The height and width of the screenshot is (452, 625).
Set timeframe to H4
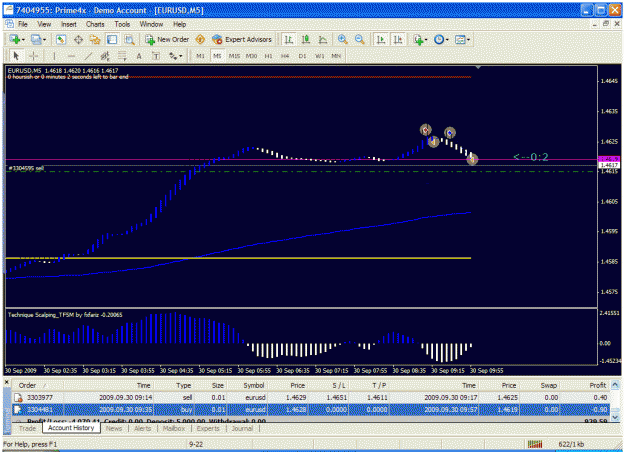click(285, 56)
